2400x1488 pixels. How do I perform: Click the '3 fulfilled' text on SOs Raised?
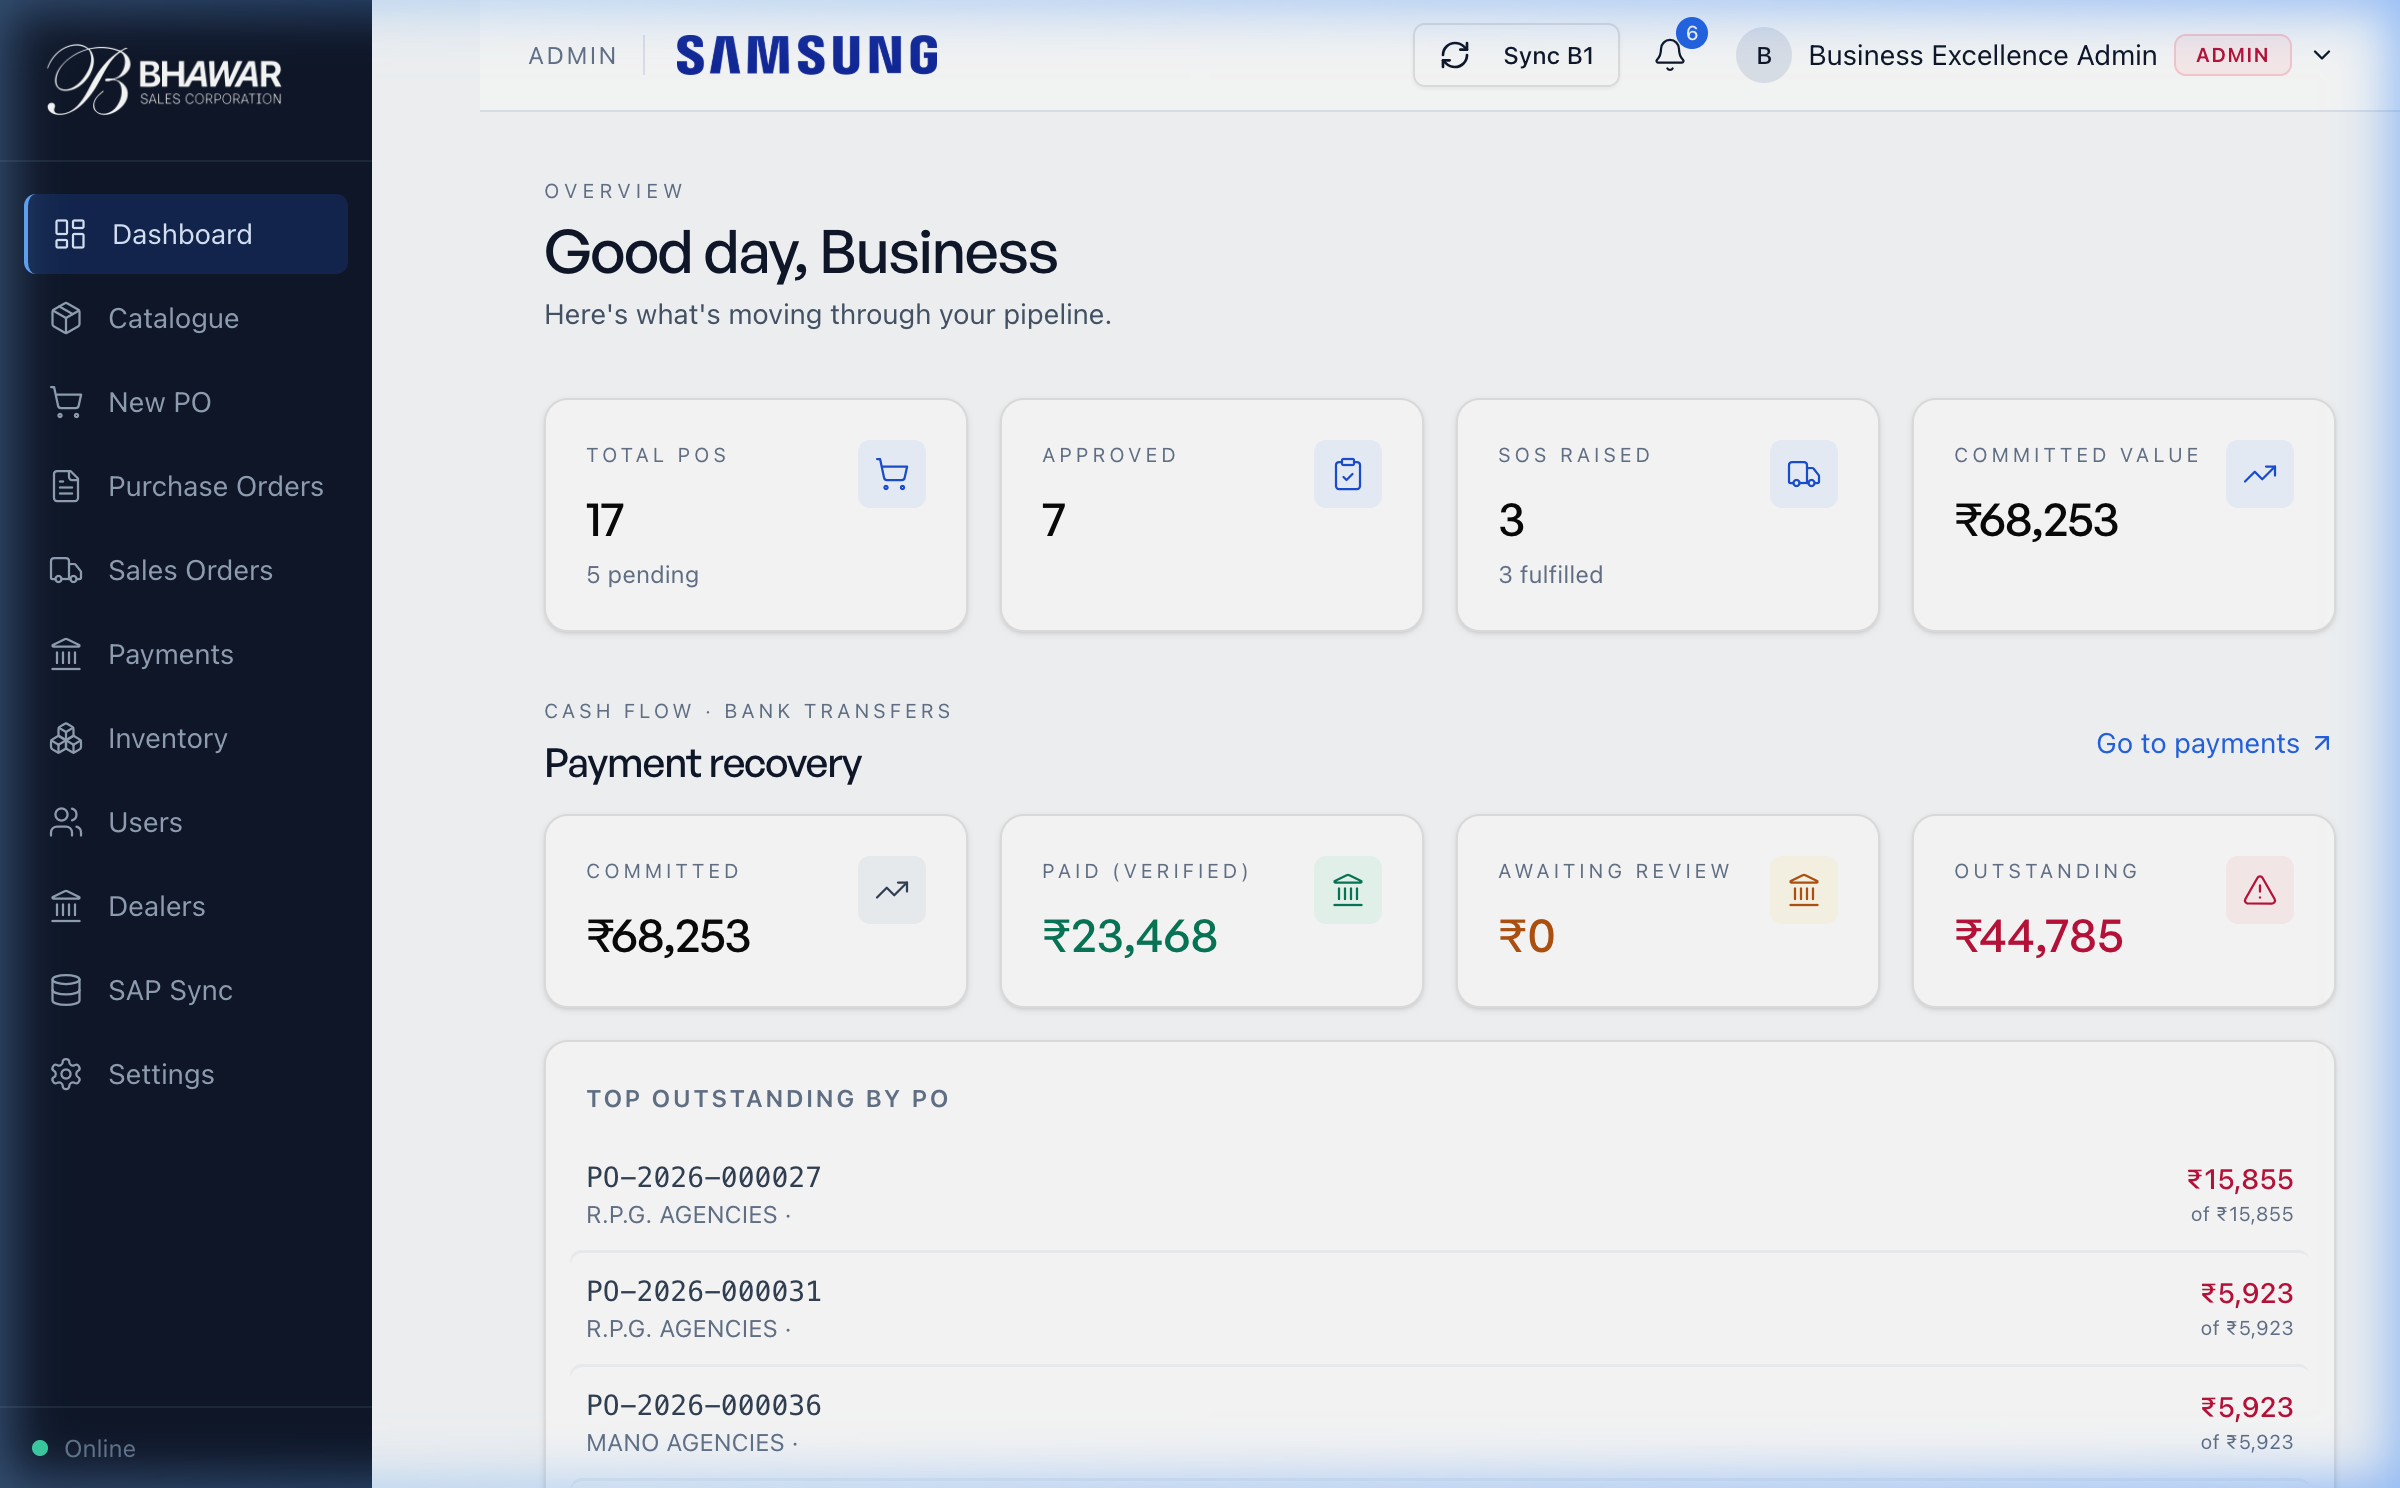(x=1551, y=575)
